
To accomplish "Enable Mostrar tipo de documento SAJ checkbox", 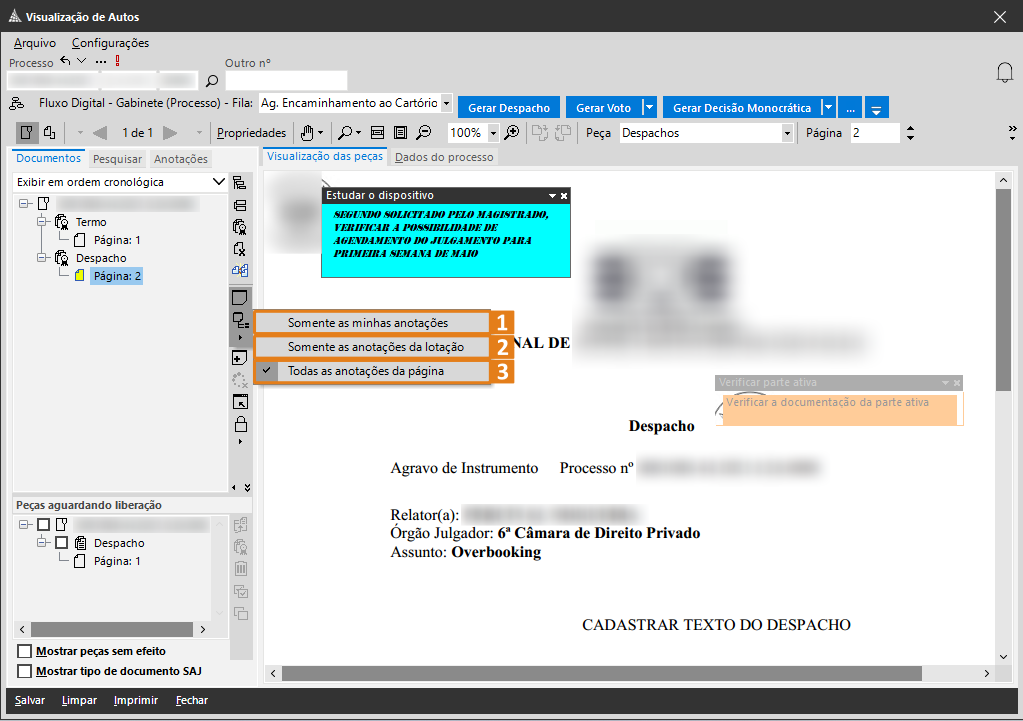I will 25,671.
